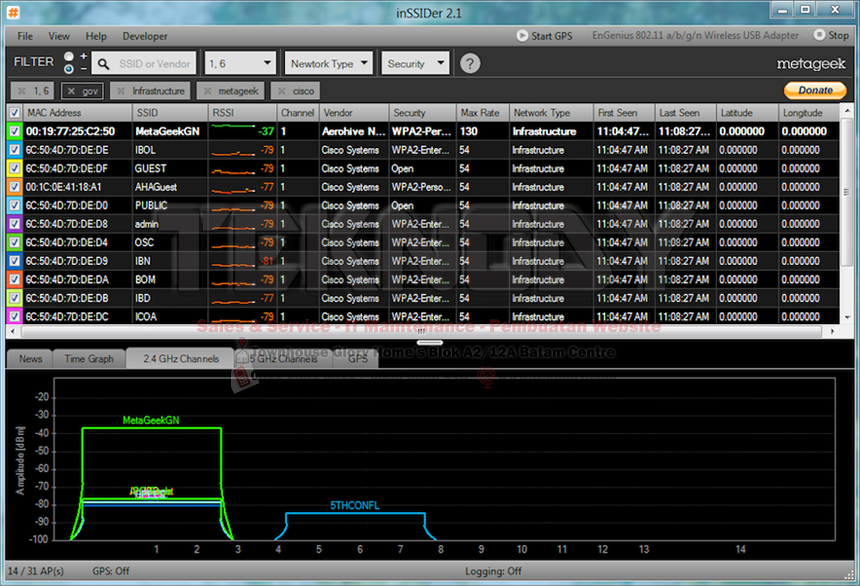The image size is (860, 586).
Task: Toggle the select-all checkbox in table header
Action: coord(14,113)
